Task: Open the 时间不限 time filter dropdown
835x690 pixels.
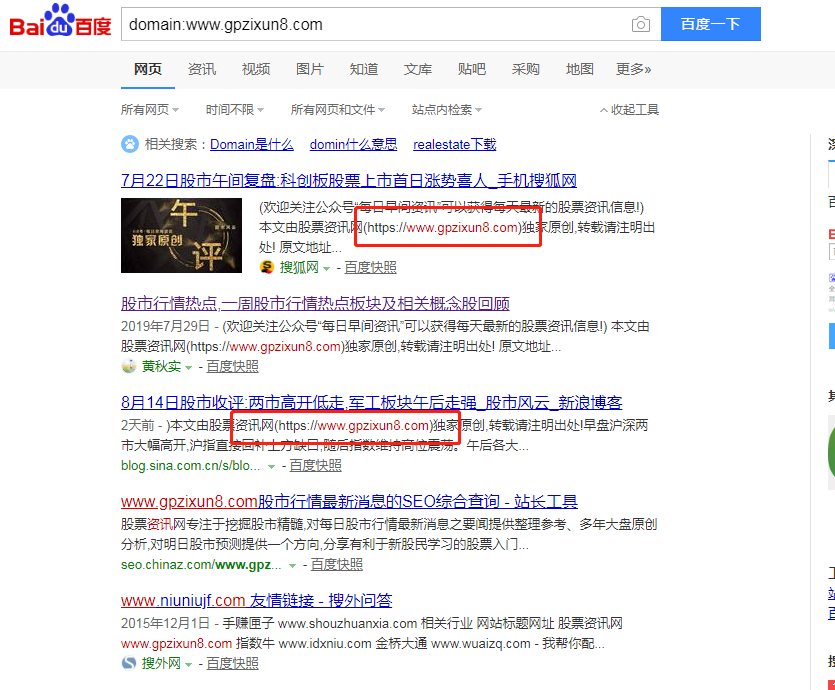Action: 235,110
